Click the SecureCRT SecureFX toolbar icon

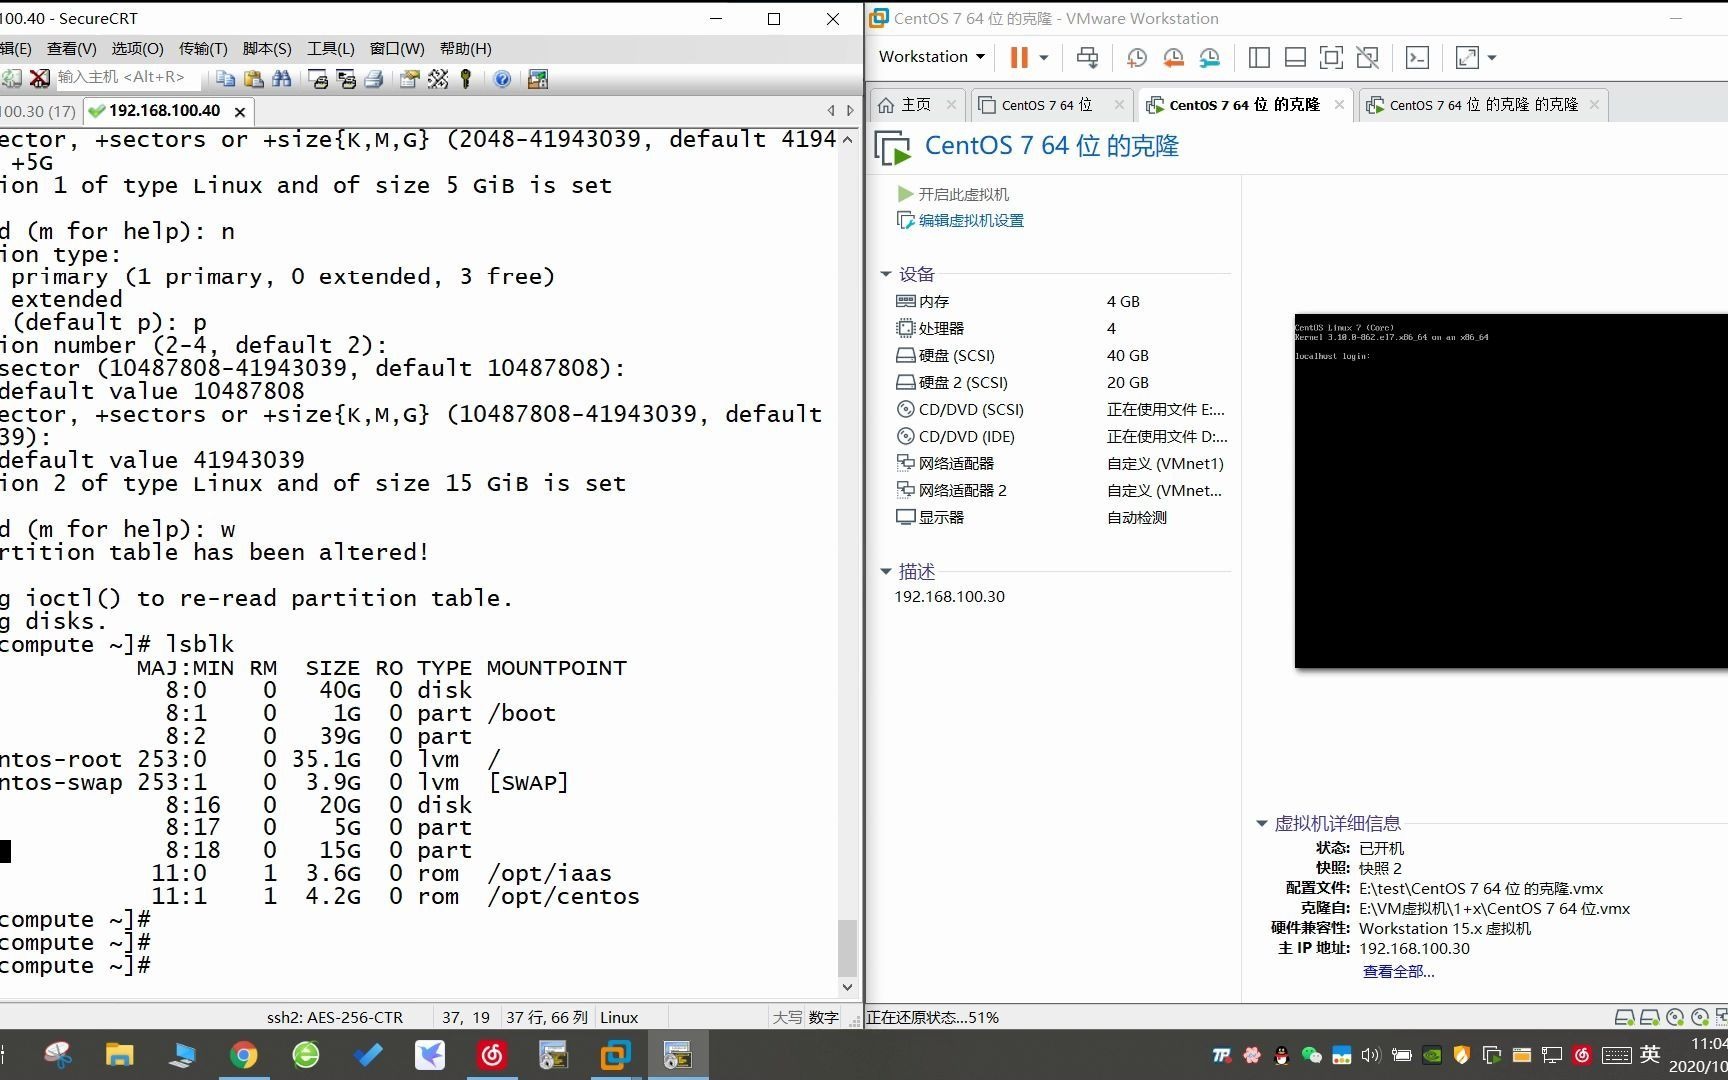coord(538,78)
